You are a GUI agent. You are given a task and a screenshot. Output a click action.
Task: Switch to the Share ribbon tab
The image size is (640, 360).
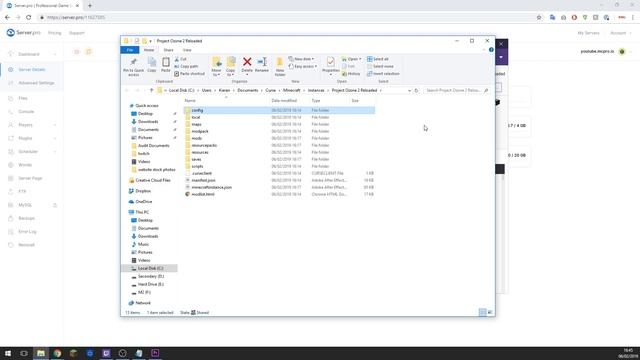(x=168, y=50)
